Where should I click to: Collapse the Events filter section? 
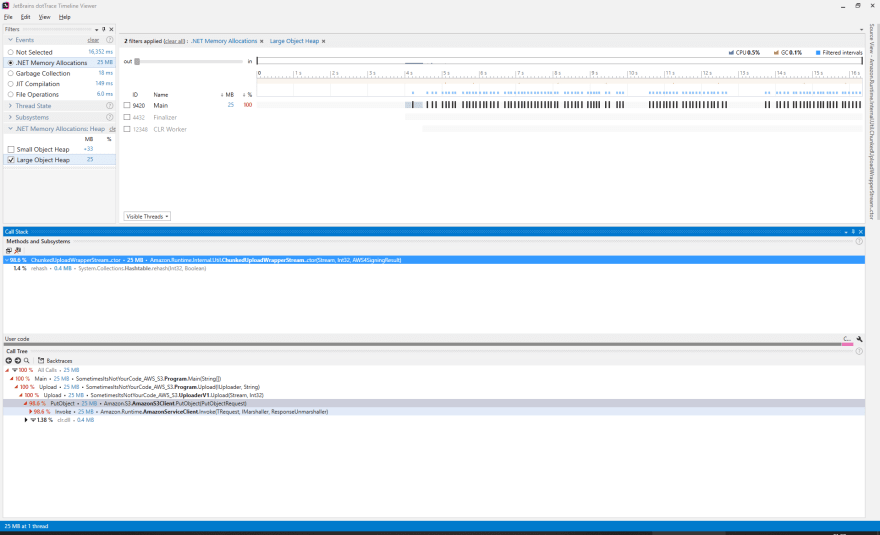coord(10,40)
